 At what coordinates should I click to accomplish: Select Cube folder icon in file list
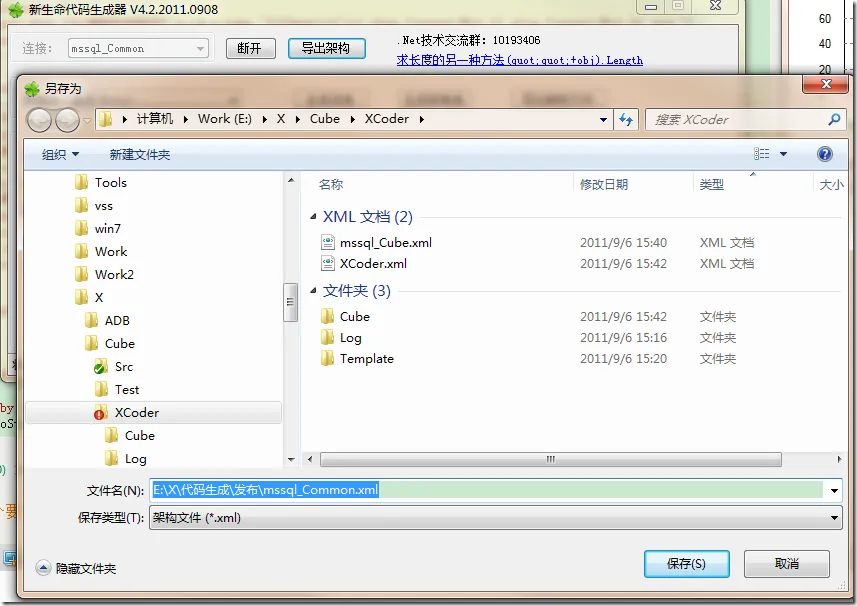click(327, 316)
